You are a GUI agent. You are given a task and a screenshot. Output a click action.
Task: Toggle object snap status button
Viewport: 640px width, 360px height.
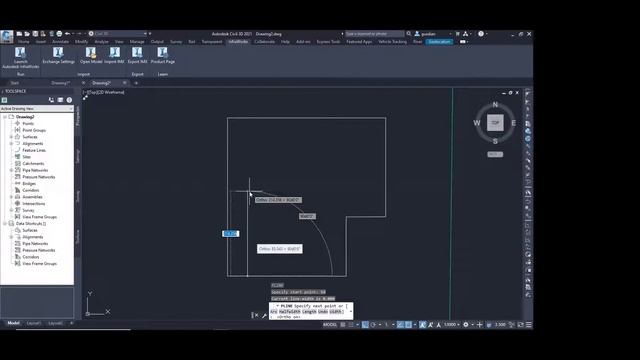coord(408,324)
